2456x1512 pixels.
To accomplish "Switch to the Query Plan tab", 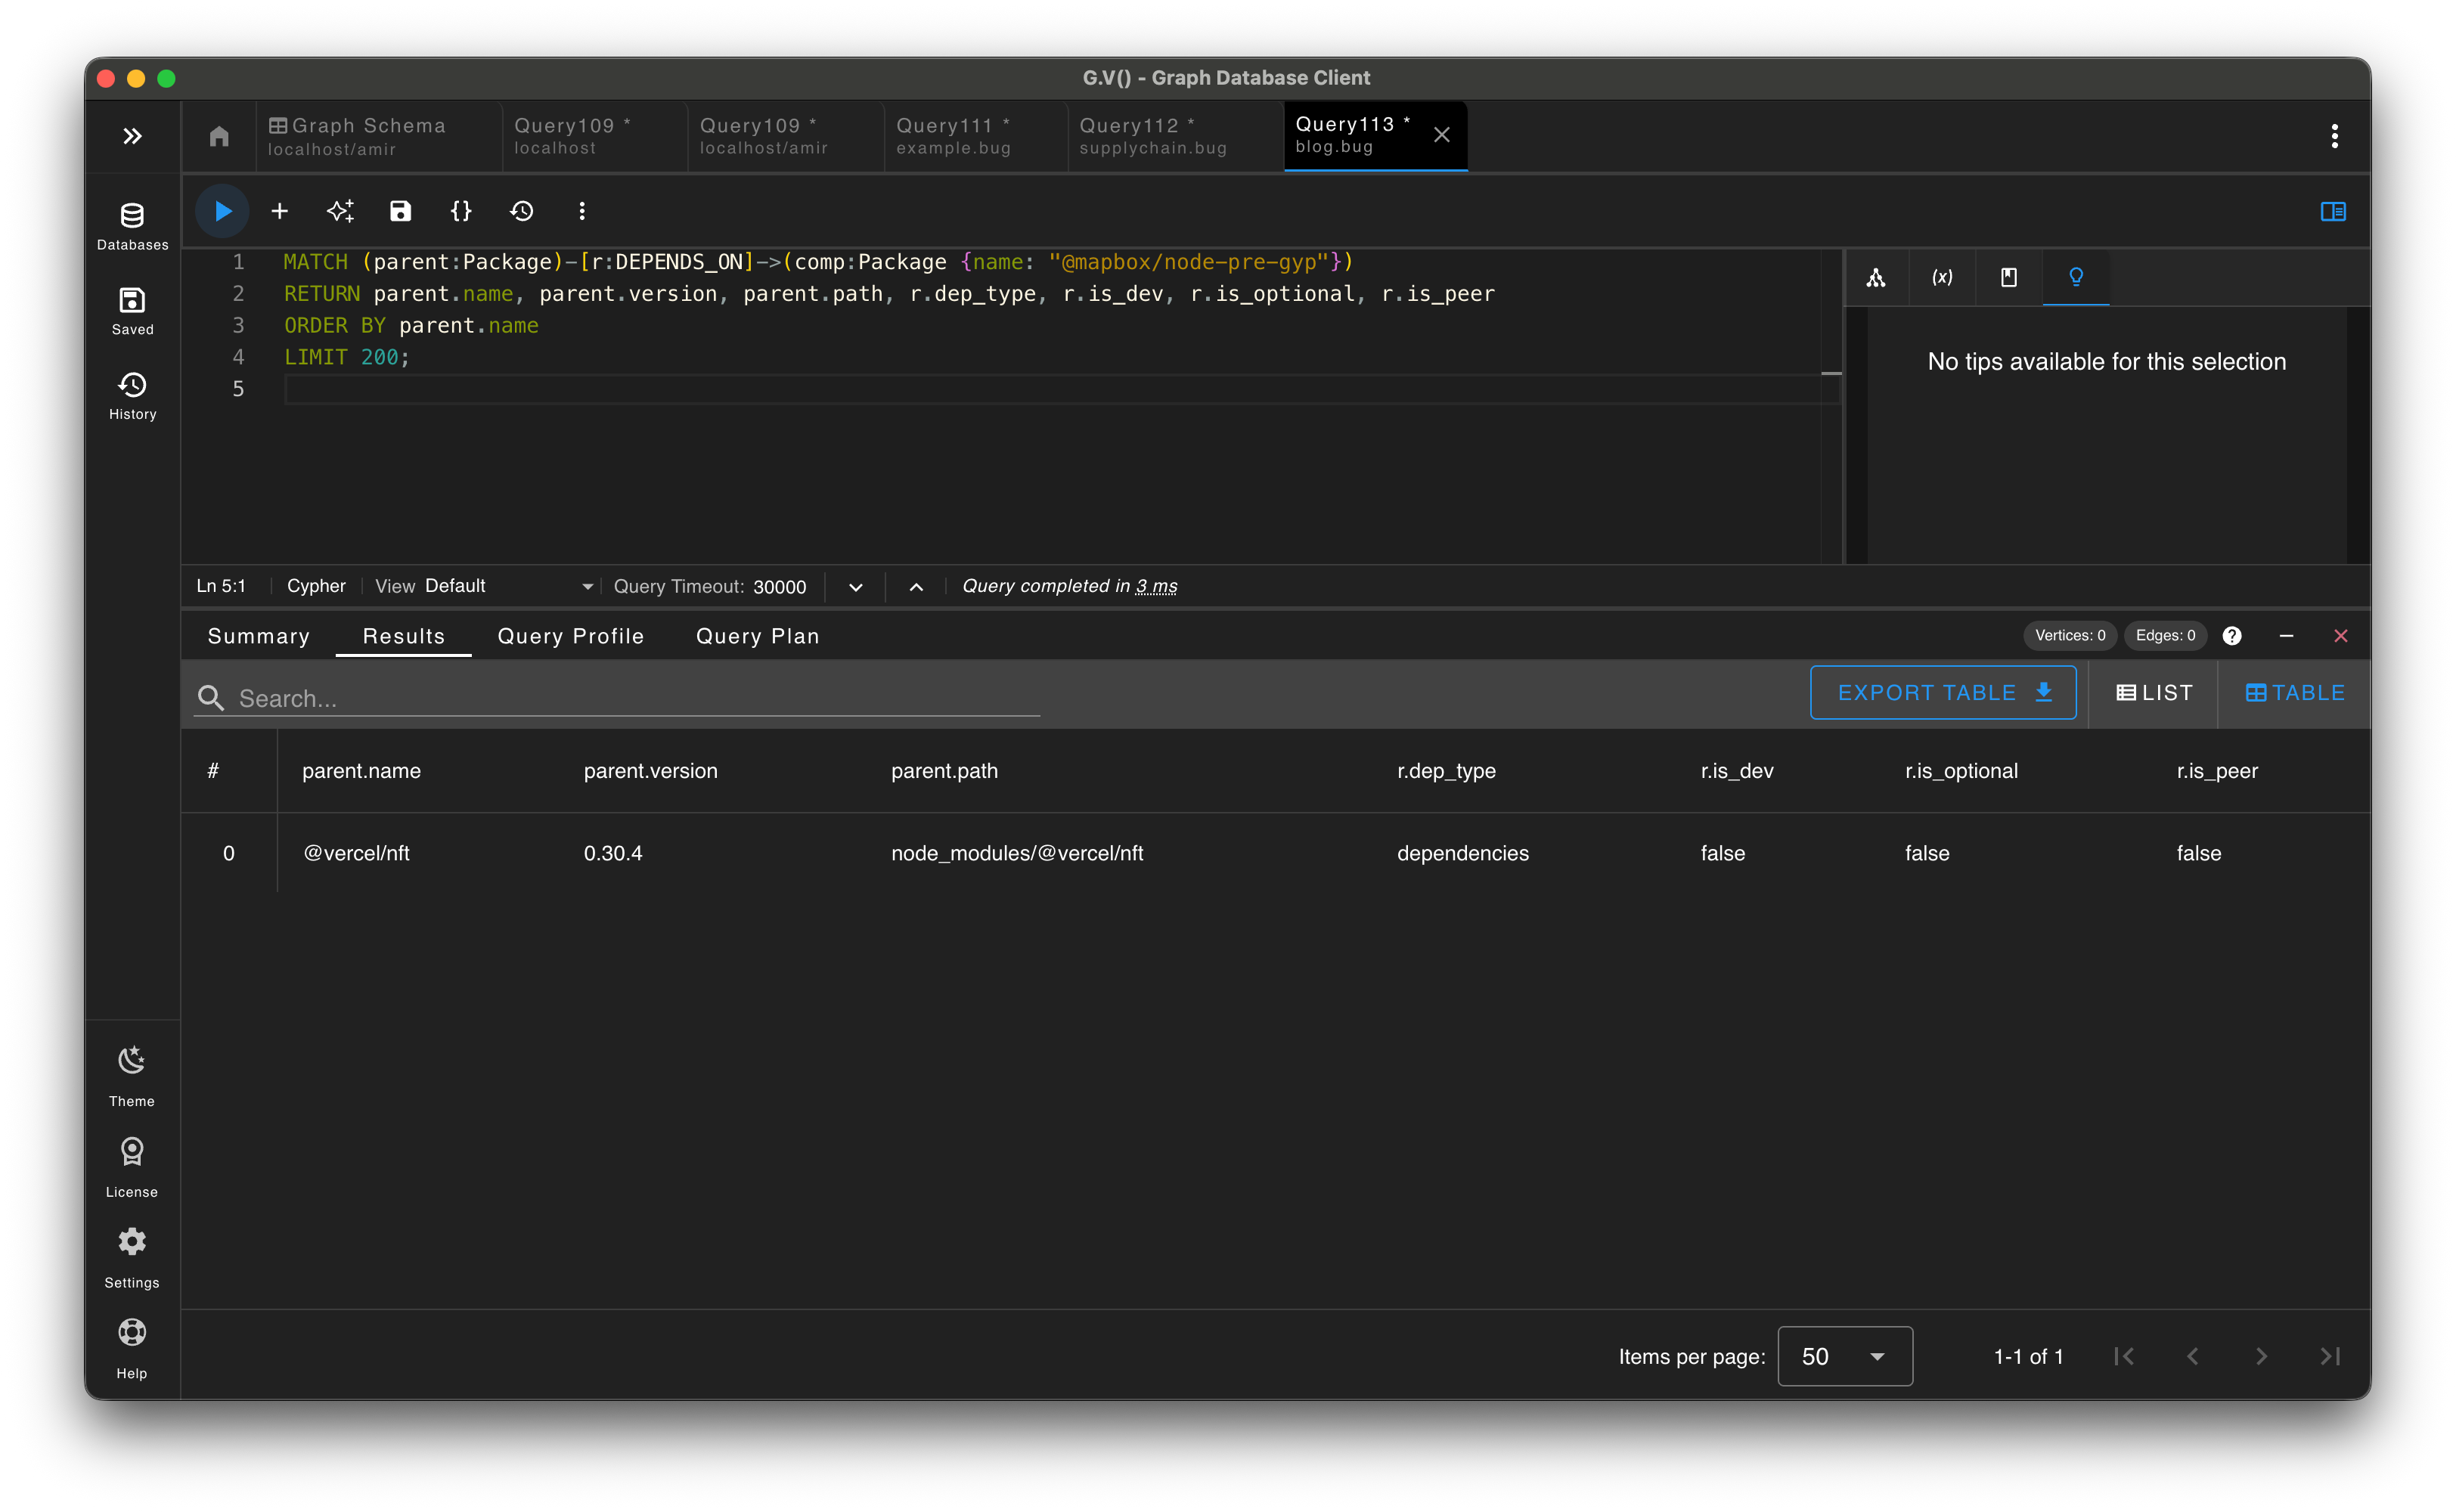I will pyautogui.click(x=757, y=636).
